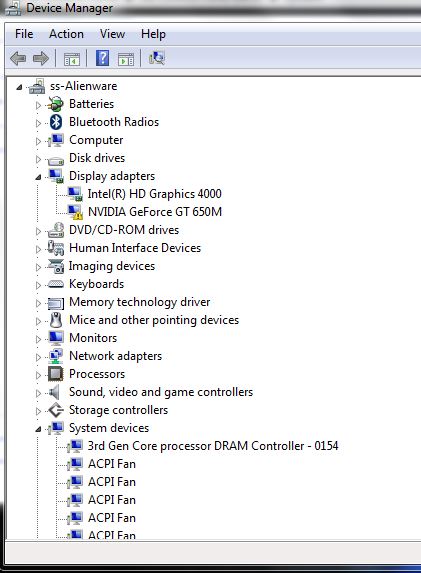
Task: Click the Bluetooth Radios icon
Action: point(56,122)
